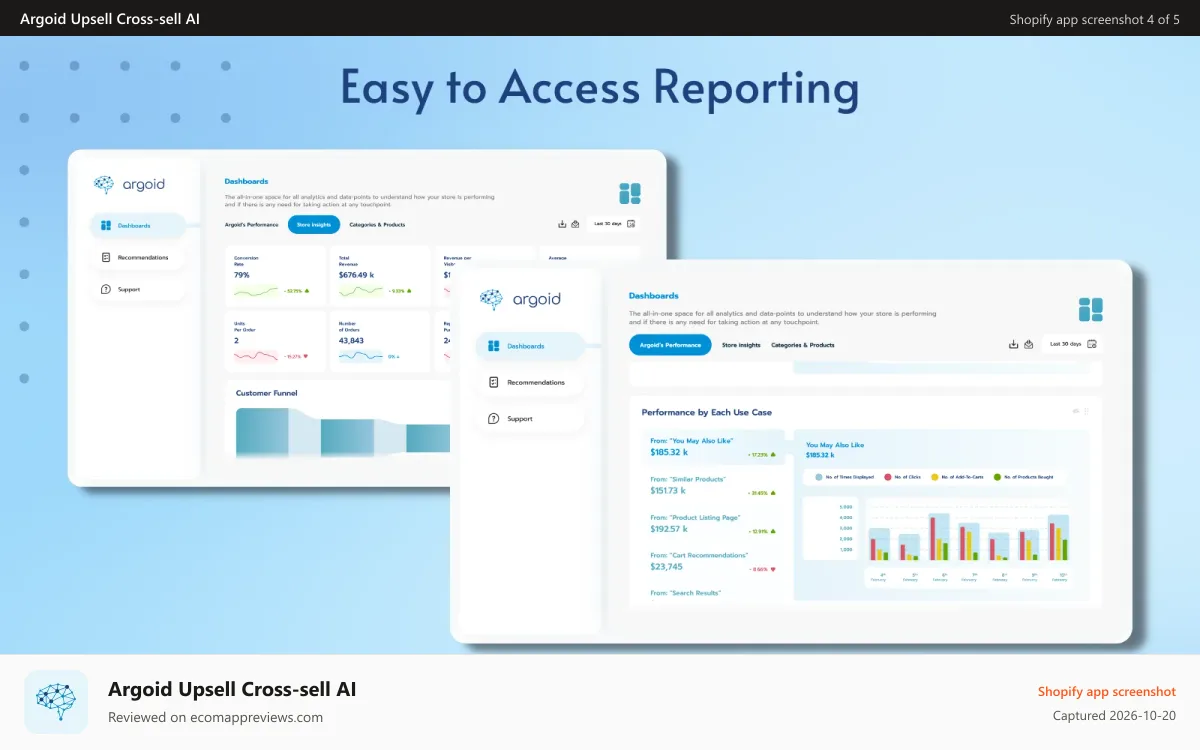
Task: Click the argoid brain logo in front window
Action: pos(491,299)
